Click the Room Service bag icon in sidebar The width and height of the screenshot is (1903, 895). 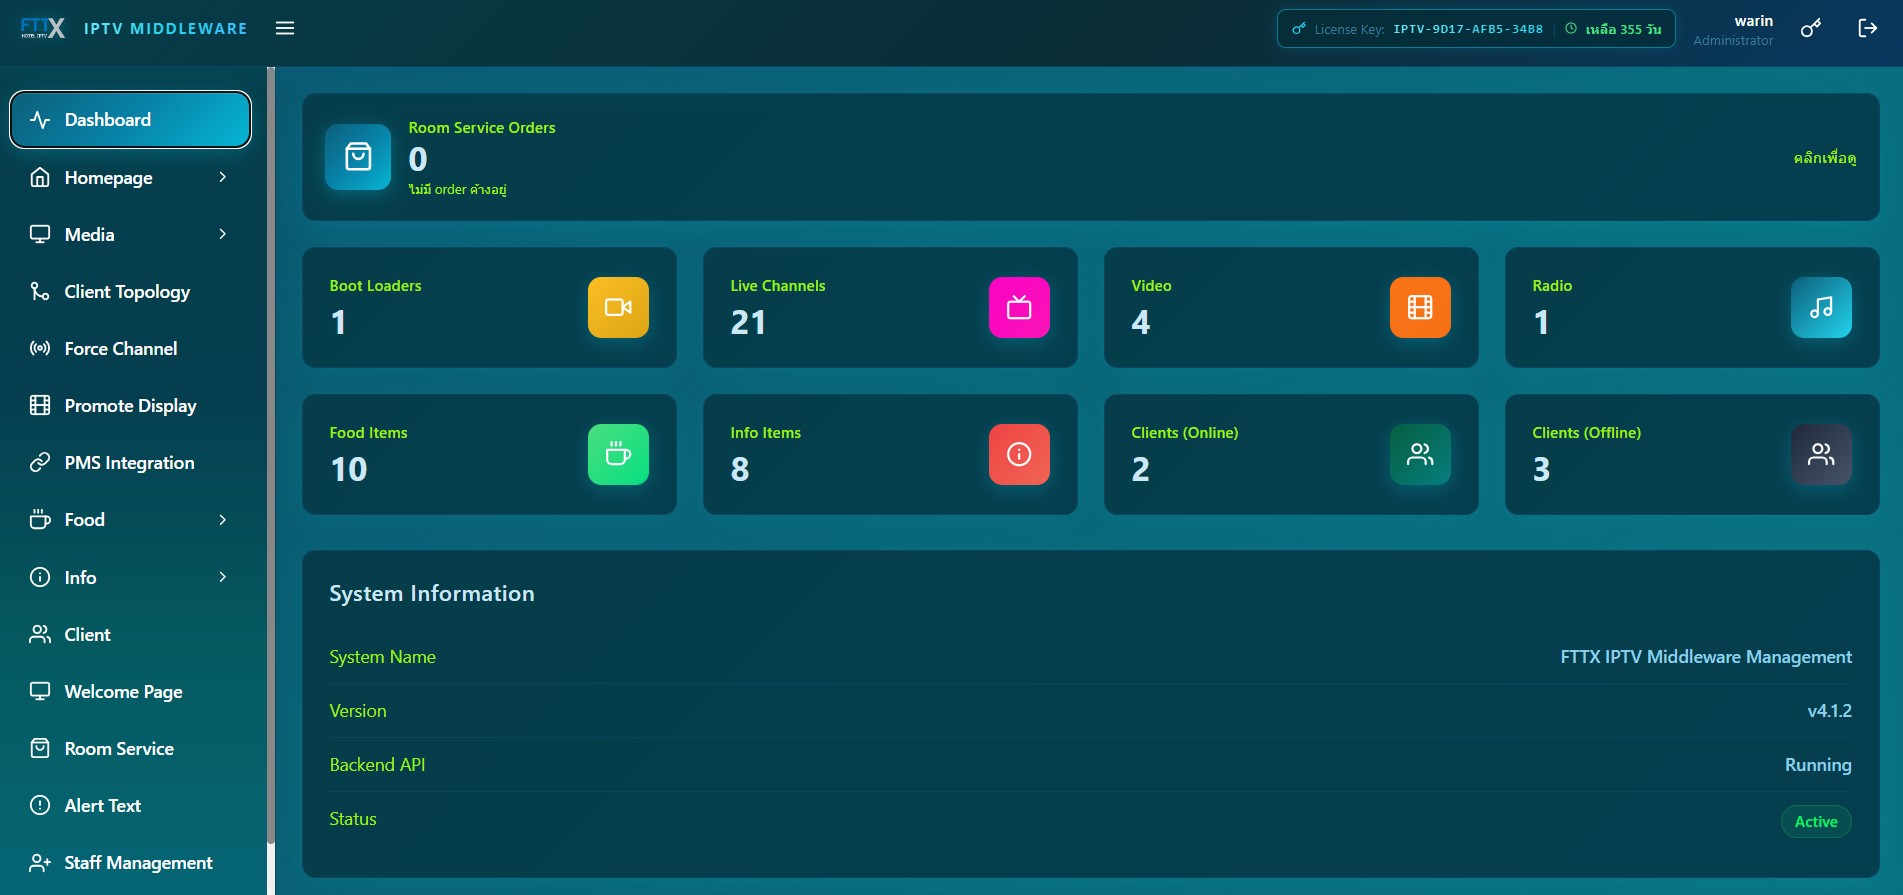(40, 748)
